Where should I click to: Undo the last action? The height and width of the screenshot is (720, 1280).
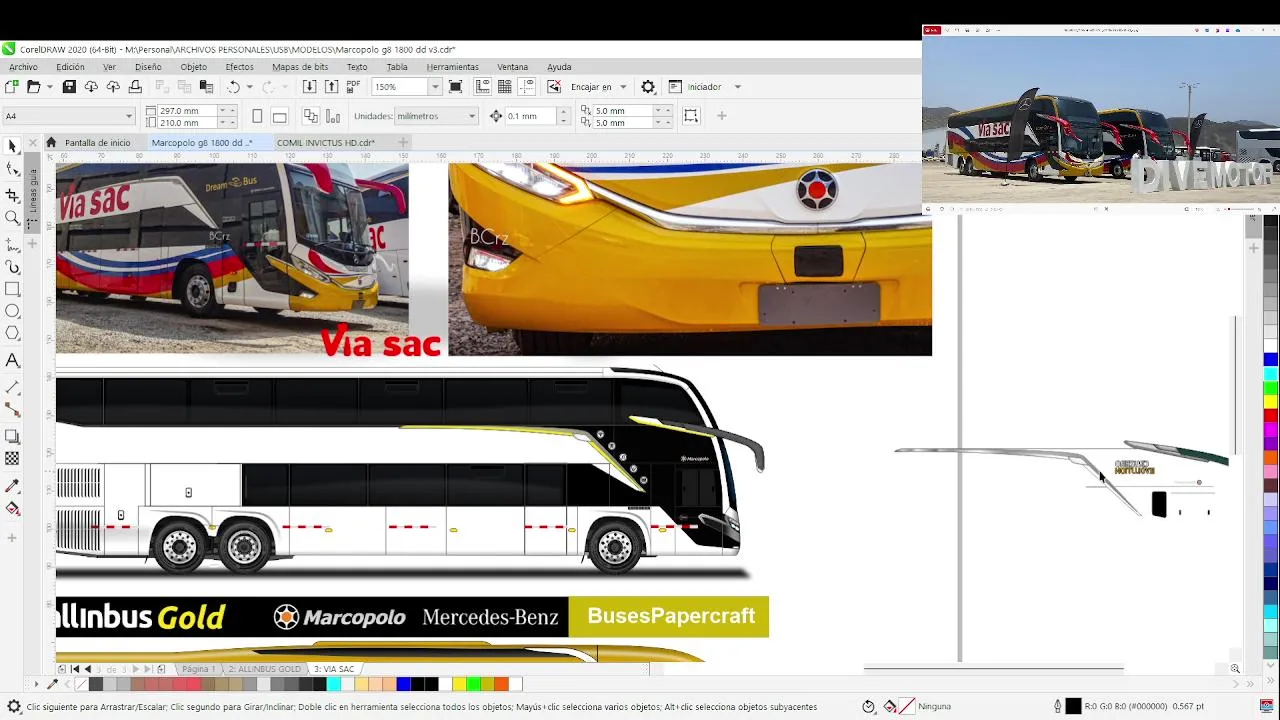tap(233, 87)
